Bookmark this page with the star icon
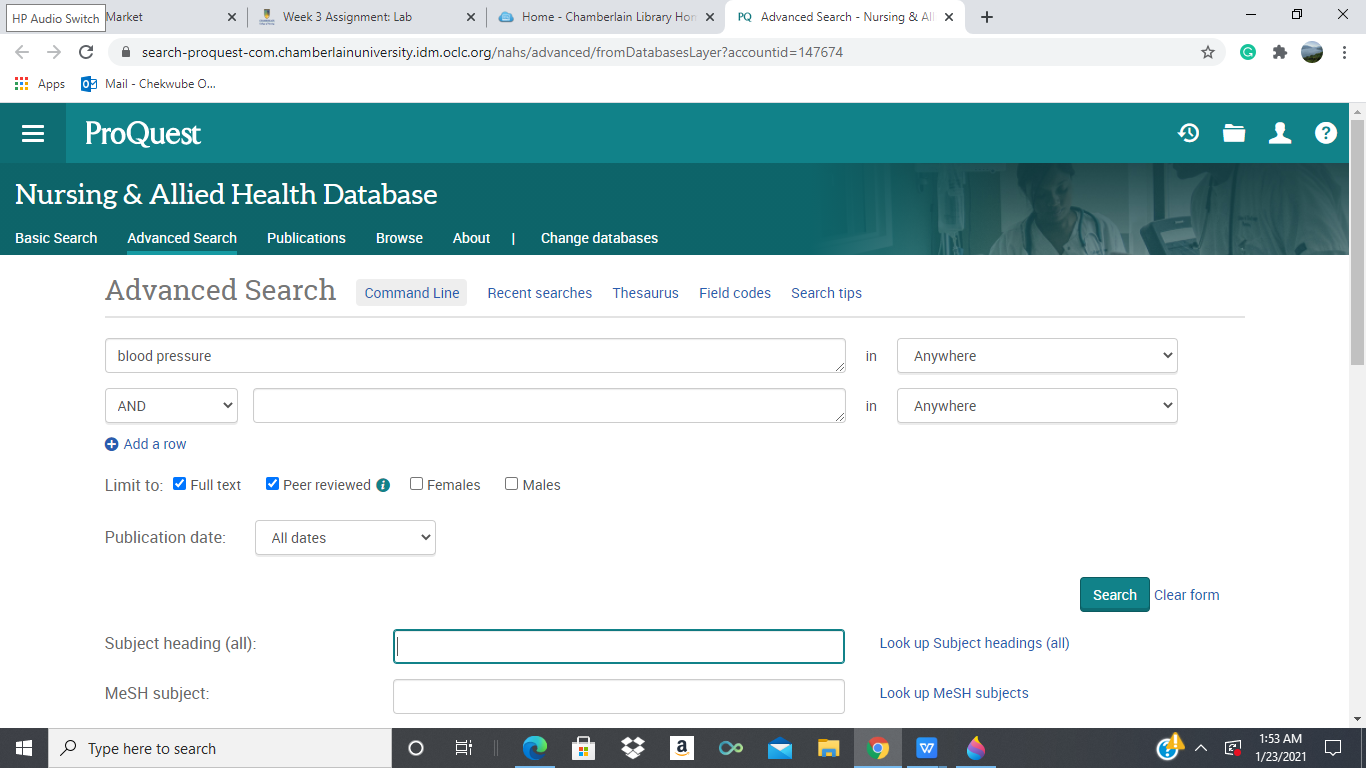Viewport: 1366px width, 768px height. (x=1208, y=52)
